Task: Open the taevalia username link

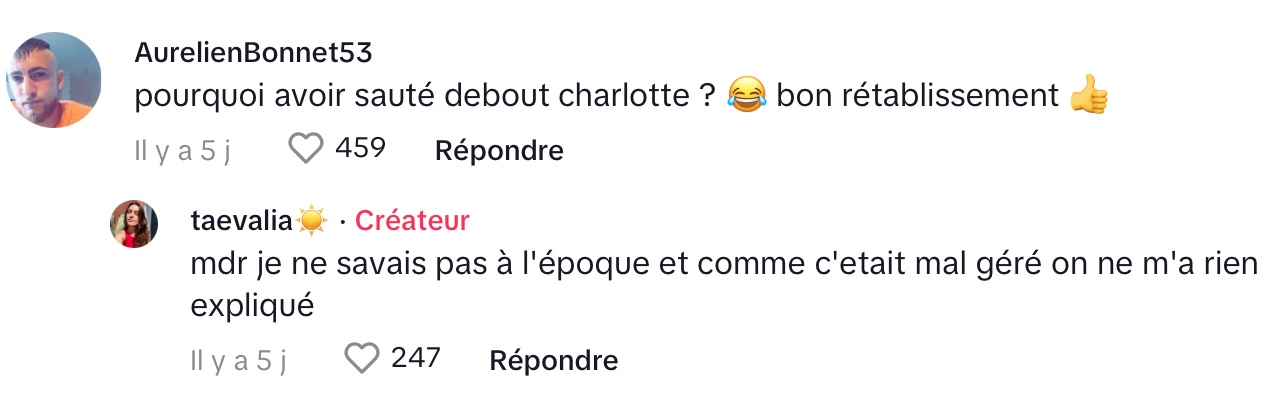Action: pyautogui.click(x=242, y=221)
